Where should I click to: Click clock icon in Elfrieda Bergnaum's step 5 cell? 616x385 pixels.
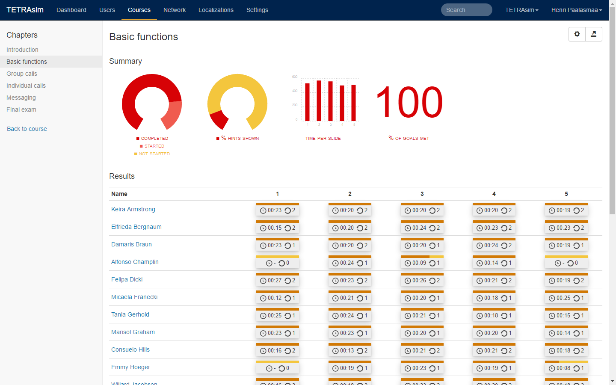552,228
